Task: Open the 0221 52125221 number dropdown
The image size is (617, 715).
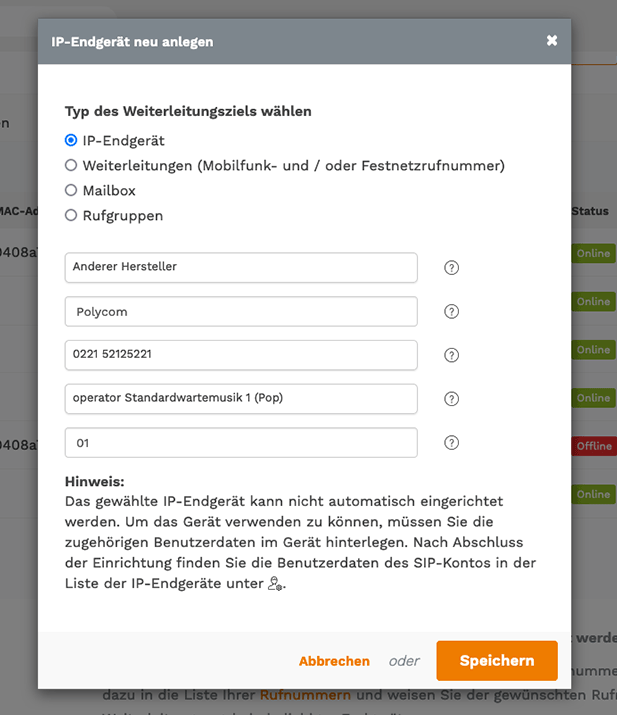Action: 241,355
